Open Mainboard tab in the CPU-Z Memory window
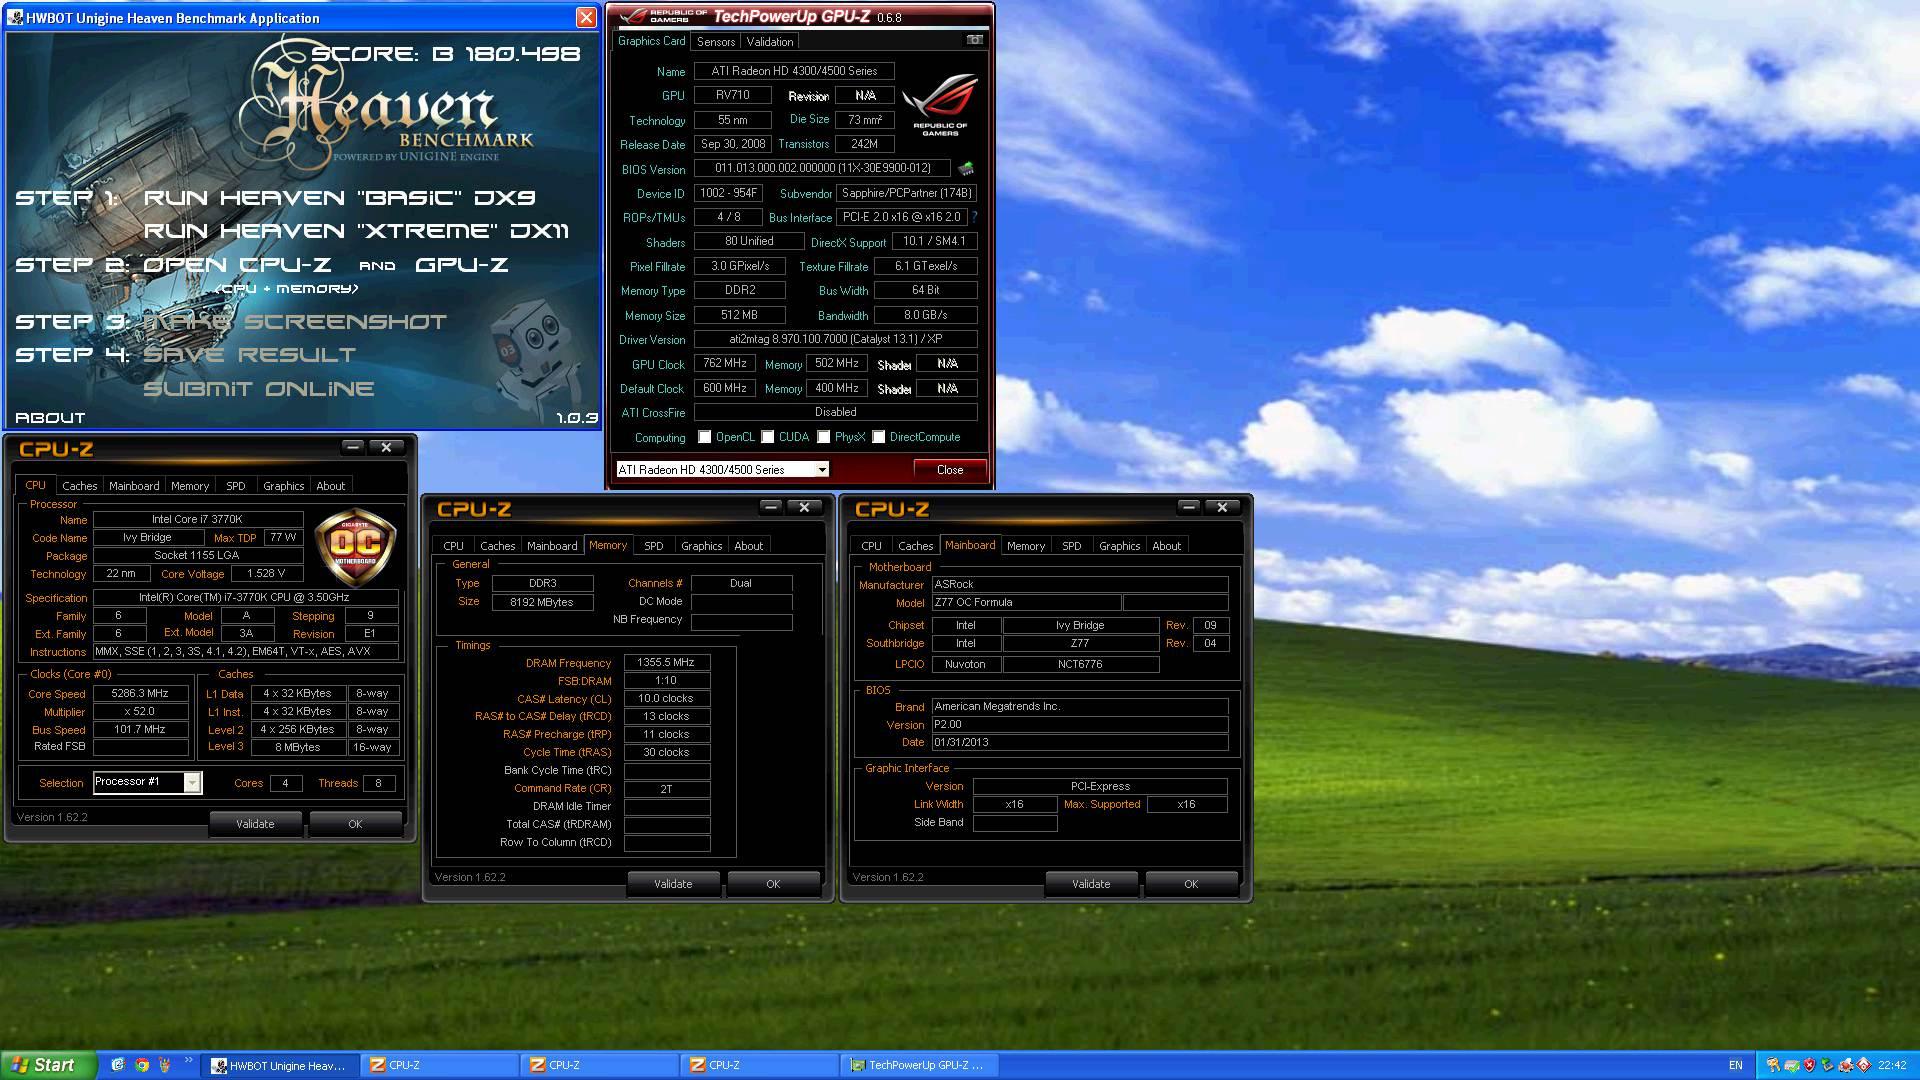Viewport: 1920px width, 1080px height. tap(552, 546)
